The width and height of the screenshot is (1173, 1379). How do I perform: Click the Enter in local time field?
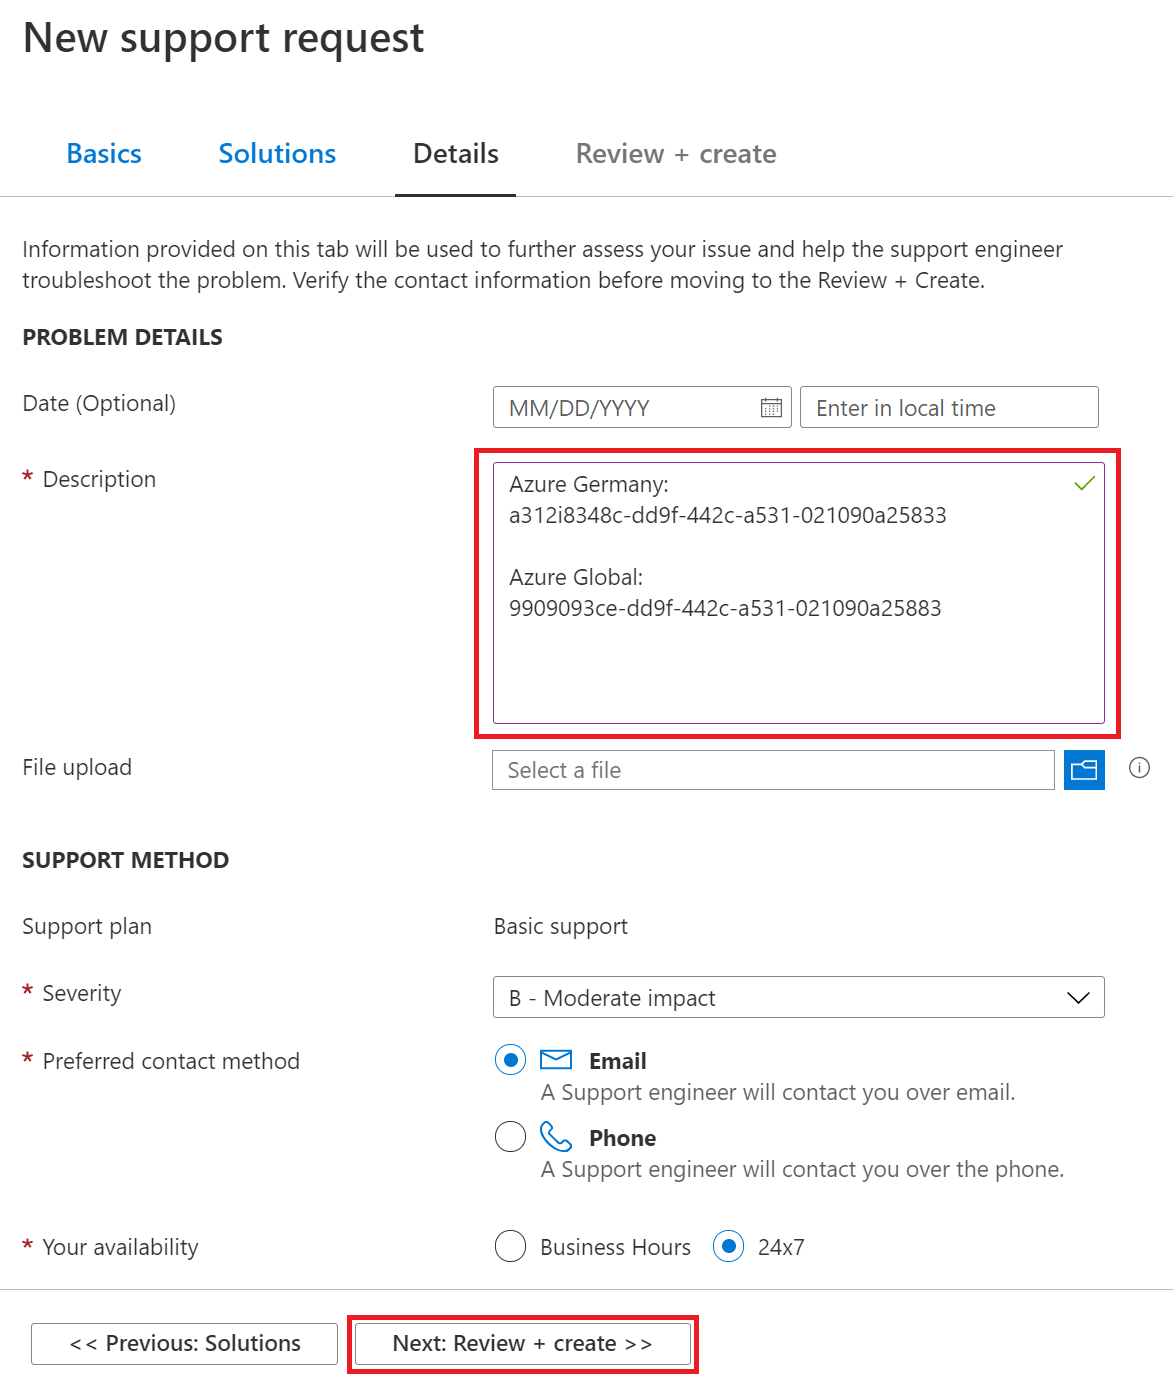coord(948,407)
